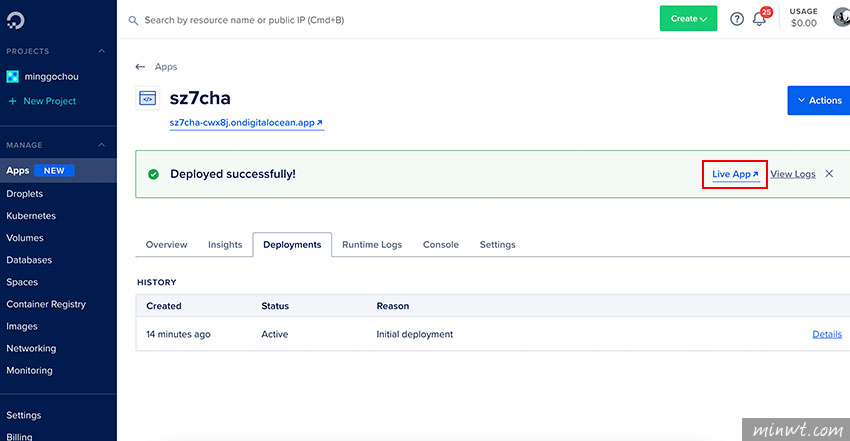This screenshot has width=850, height=441.
Task: Collapse the Manage section chevron
Action: point(101,145)
